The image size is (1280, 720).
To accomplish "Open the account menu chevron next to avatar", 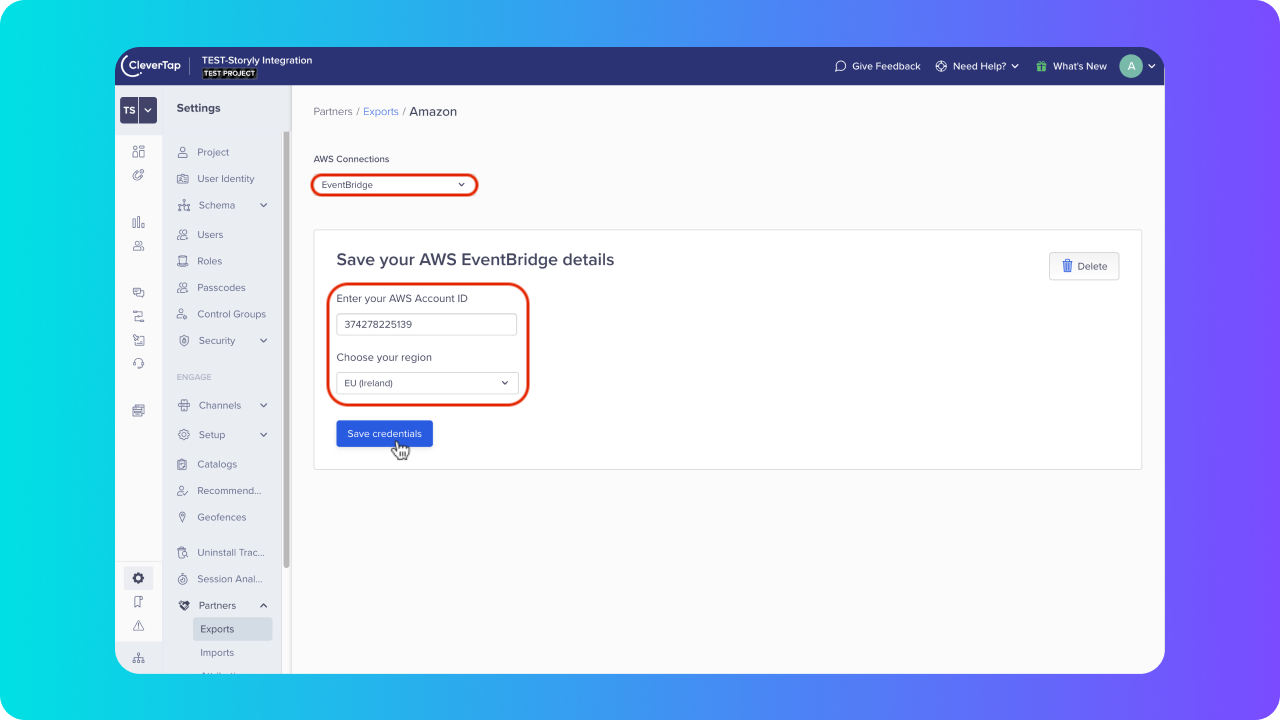I will [1152, 66].
